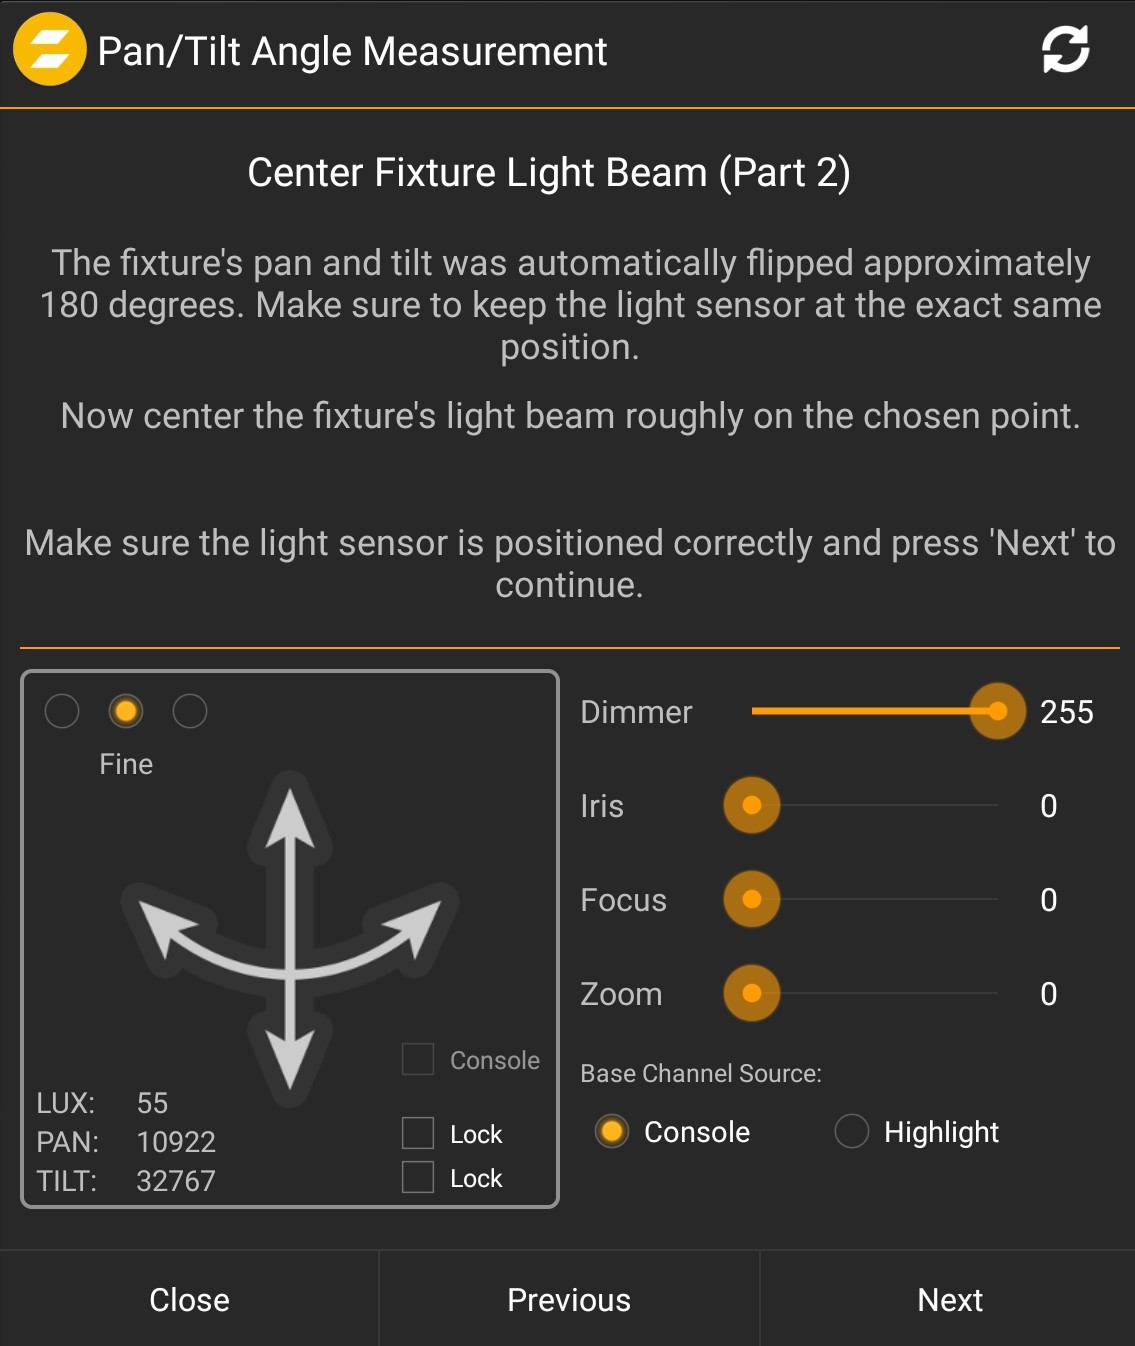The width and height of the screenshot is (1135, 1346).
Task: Enable the Console checkbox in the pan/tilt panel
Action: coord(418,1059)
